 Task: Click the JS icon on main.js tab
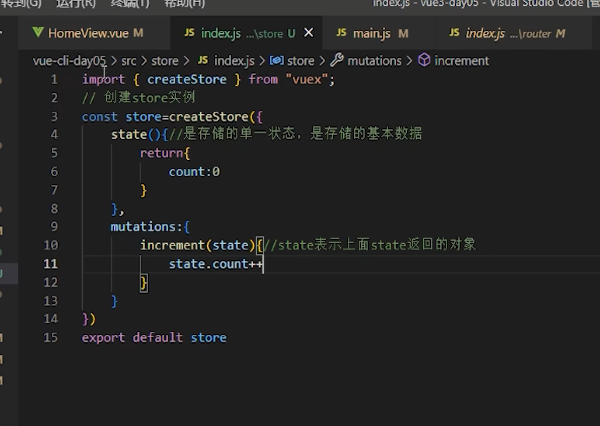[341, 33]
